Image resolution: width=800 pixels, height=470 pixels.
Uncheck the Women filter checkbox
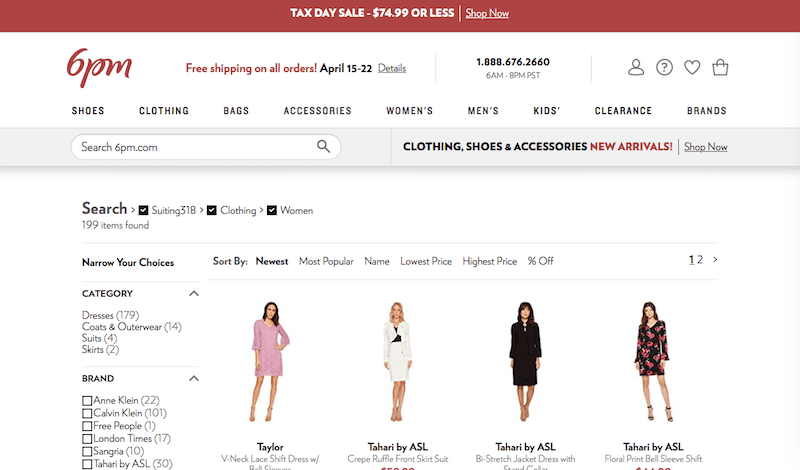[x=272, y=210]
